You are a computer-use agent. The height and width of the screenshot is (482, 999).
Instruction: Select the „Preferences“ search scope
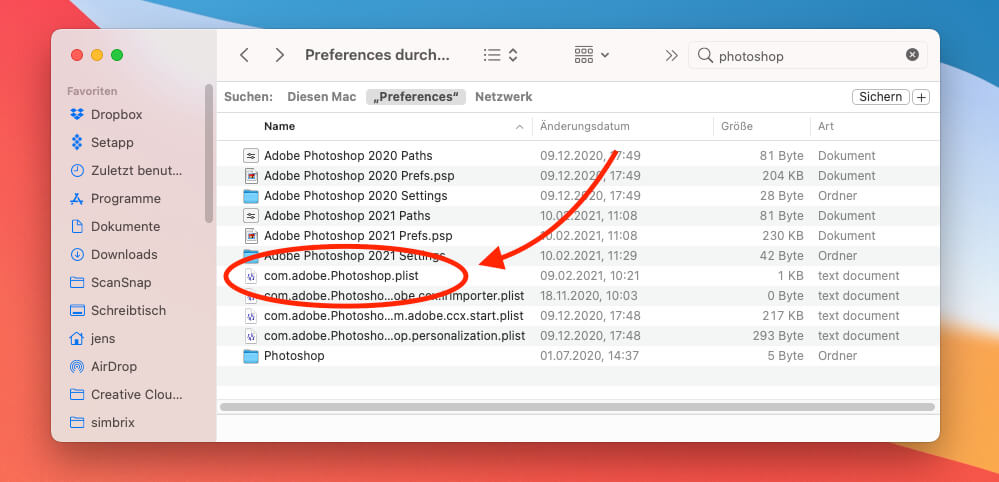(x=415, y=97)
